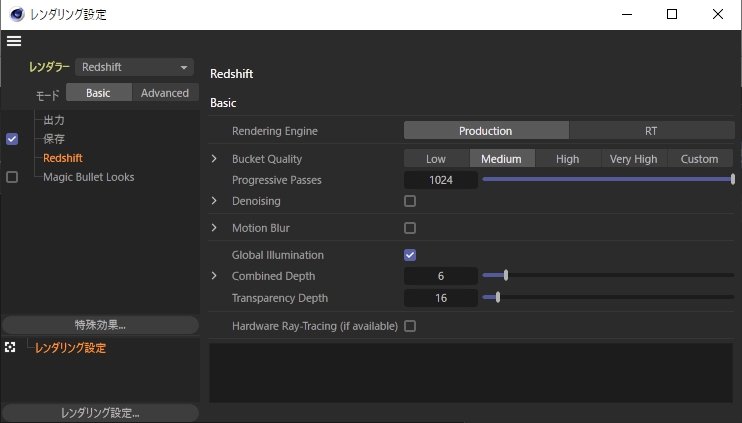Viewport: 742px width, 423px height.
Task: Click the Global Illumination label
Action: point(278,255)
